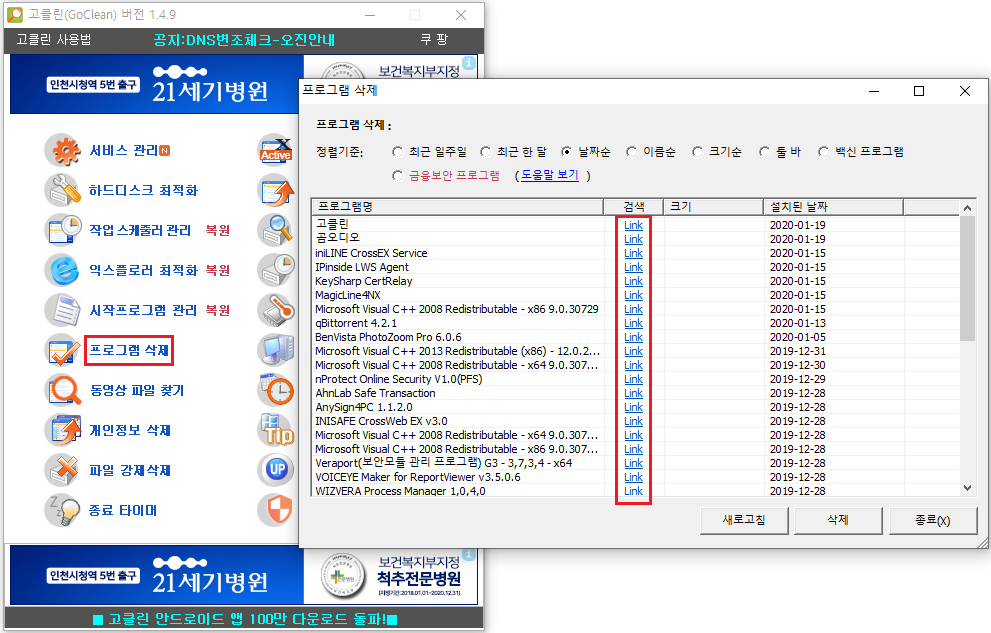The image size is (991, 633).
Task: Click the Internet Explorer optimization icon
Action: pyautogui.click(x=63, y=270)
